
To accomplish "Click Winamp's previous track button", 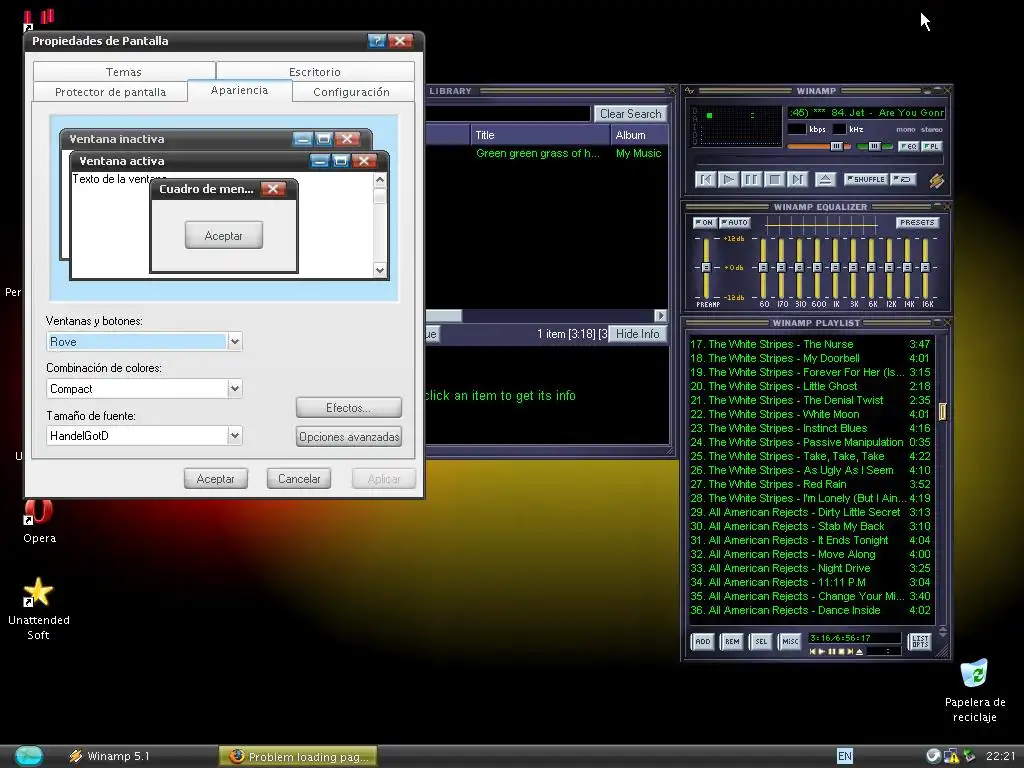I will point(705,179).
